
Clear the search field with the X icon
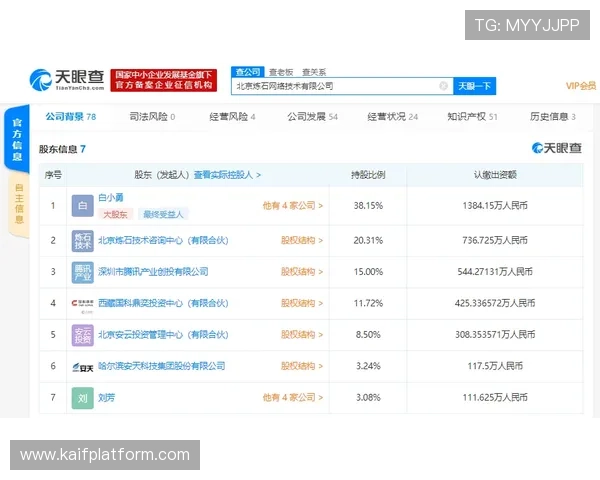click(x=443, y=86)
